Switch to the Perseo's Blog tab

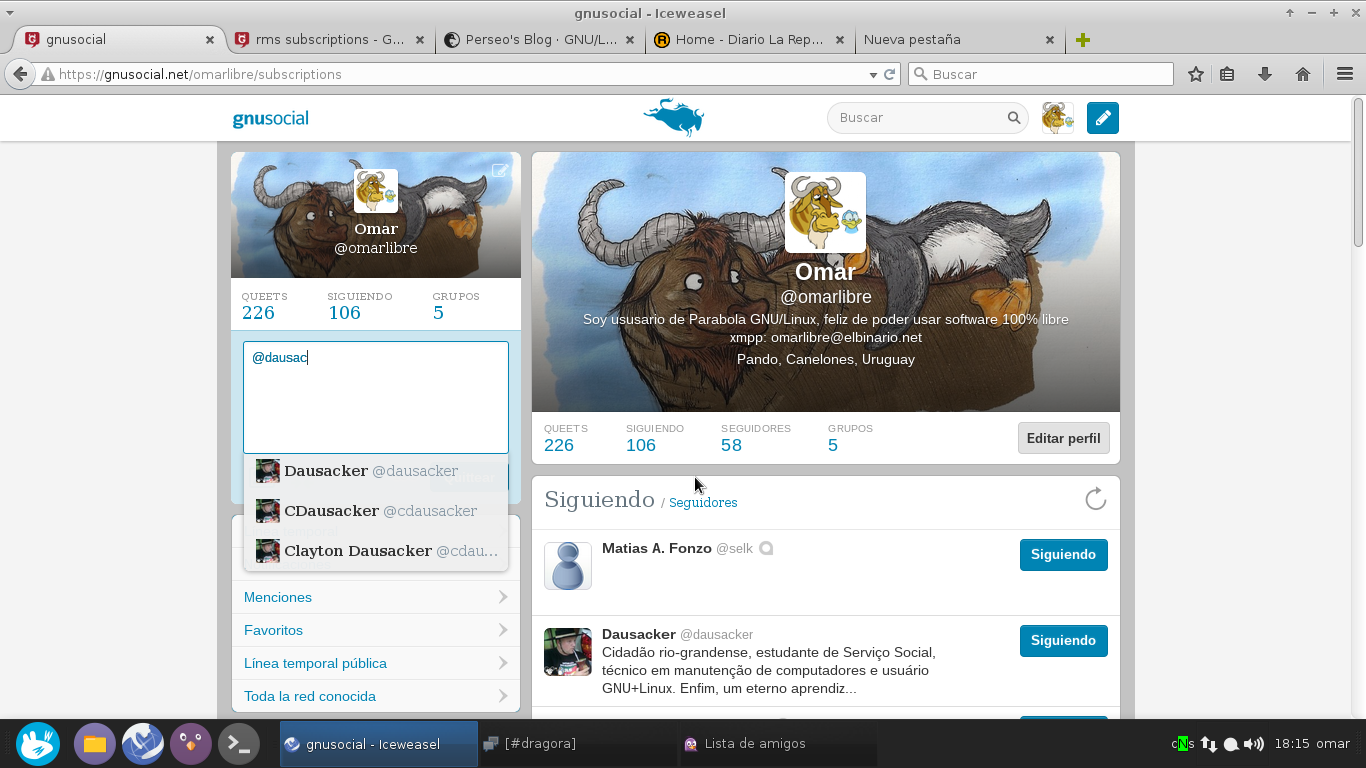538,40
